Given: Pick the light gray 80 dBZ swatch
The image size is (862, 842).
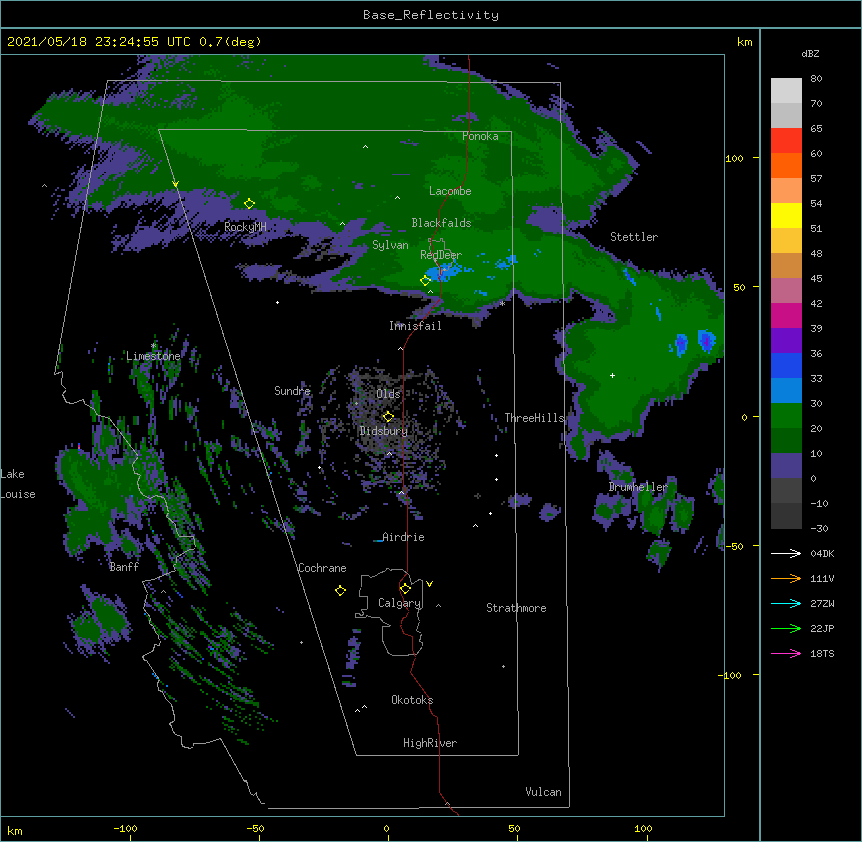Looking at the screenshot, I should tap(786, 91).
